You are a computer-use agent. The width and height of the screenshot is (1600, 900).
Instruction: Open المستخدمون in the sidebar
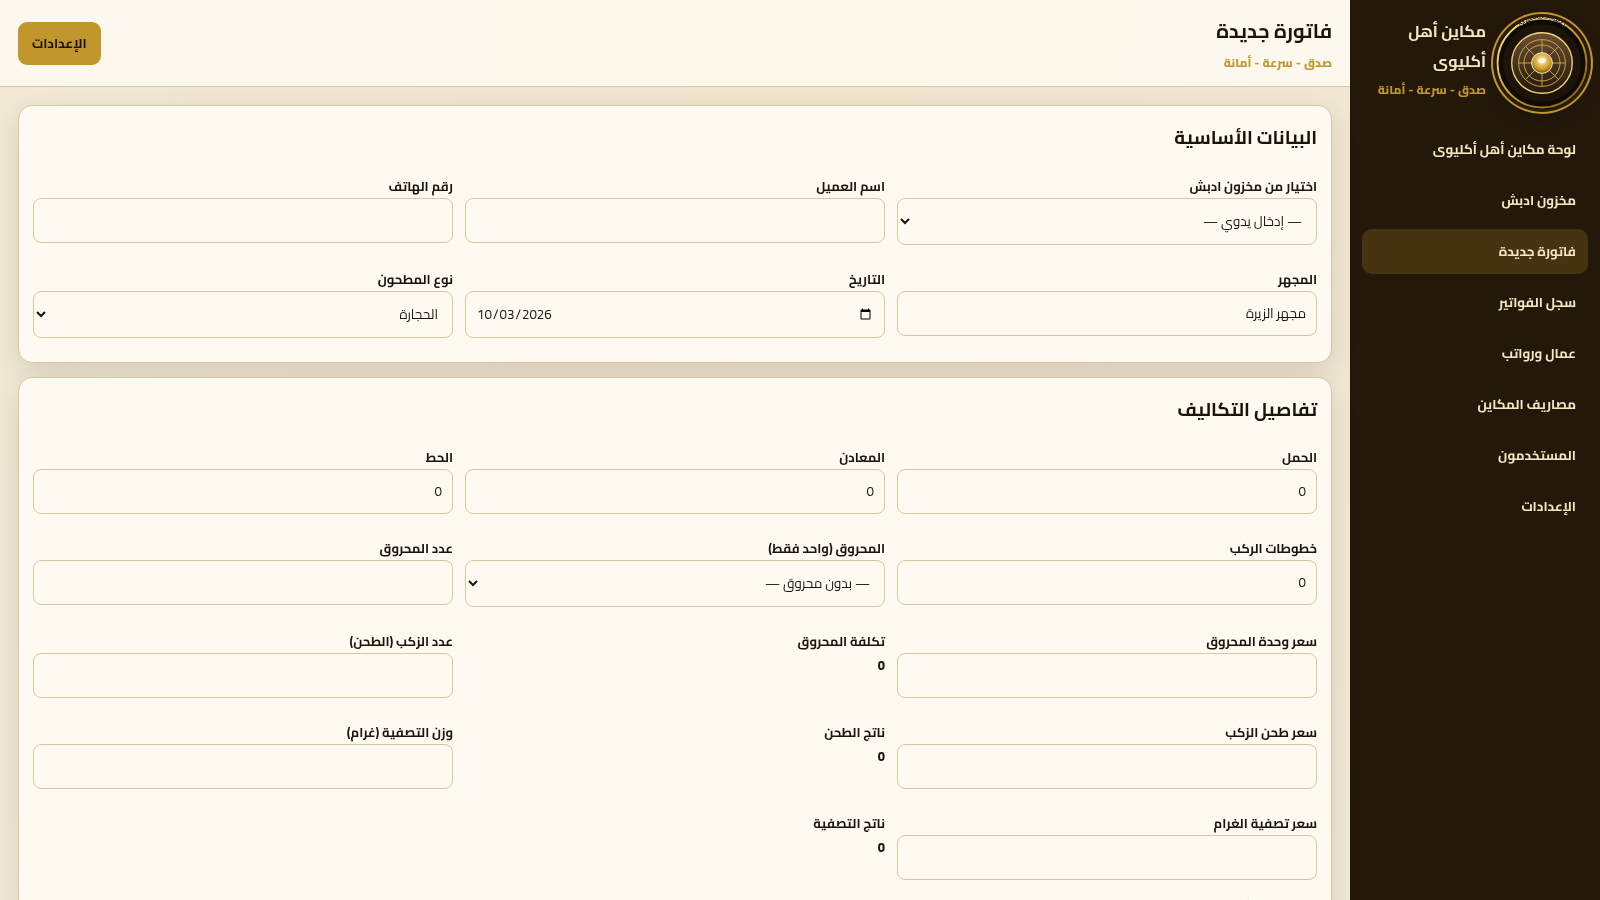(1475, 456)
